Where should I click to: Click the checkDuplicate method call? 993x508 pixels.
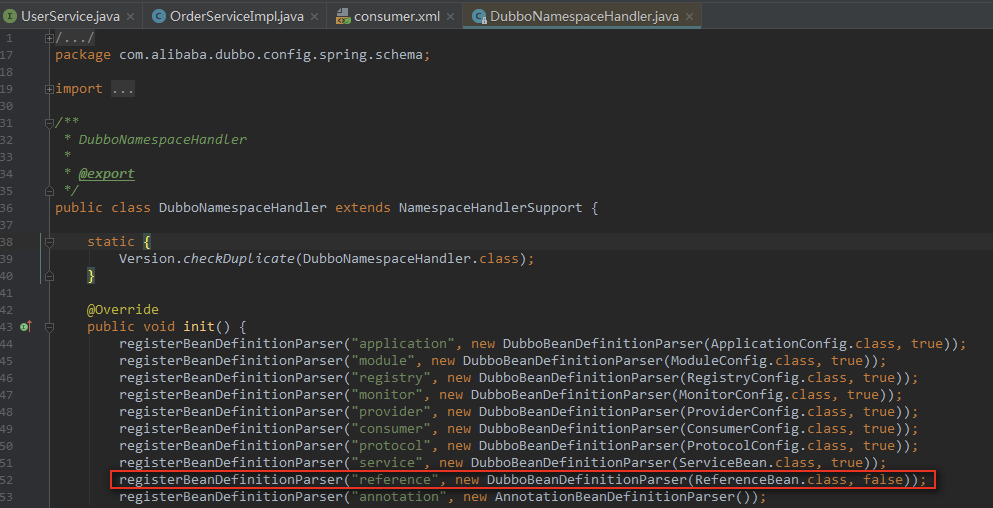pos(239,258)
